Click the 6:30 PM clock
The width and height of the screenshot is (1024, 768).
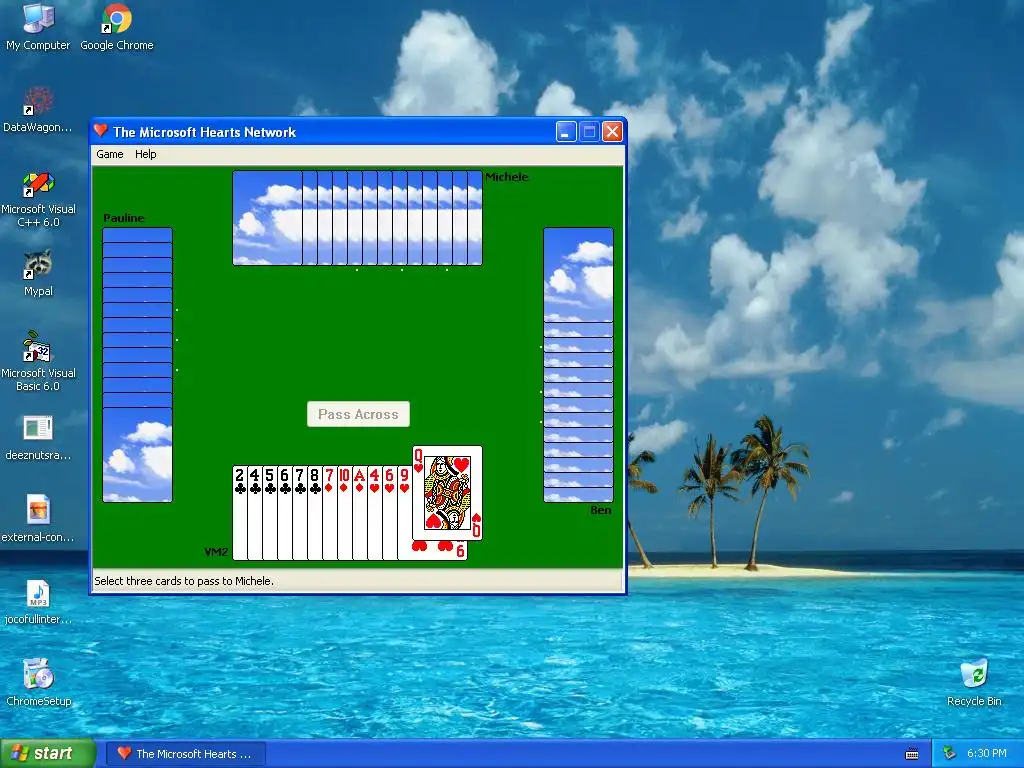click(x=987, y=754)
